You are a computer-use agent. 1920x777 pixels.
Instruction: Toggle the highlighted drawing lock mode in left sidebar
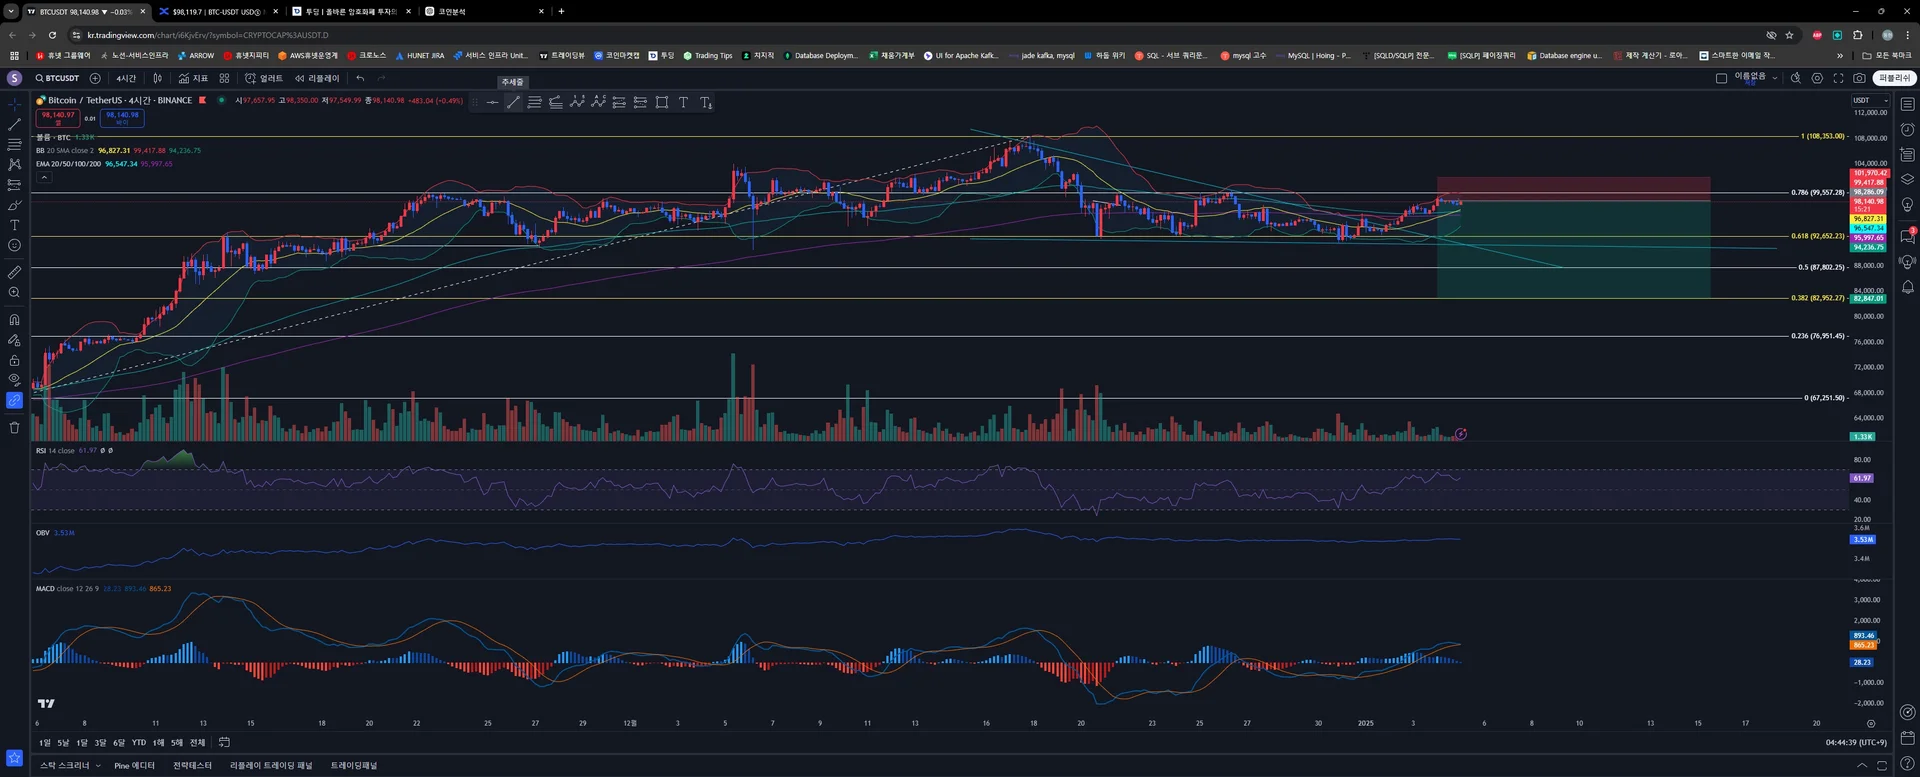coord(14,400)
